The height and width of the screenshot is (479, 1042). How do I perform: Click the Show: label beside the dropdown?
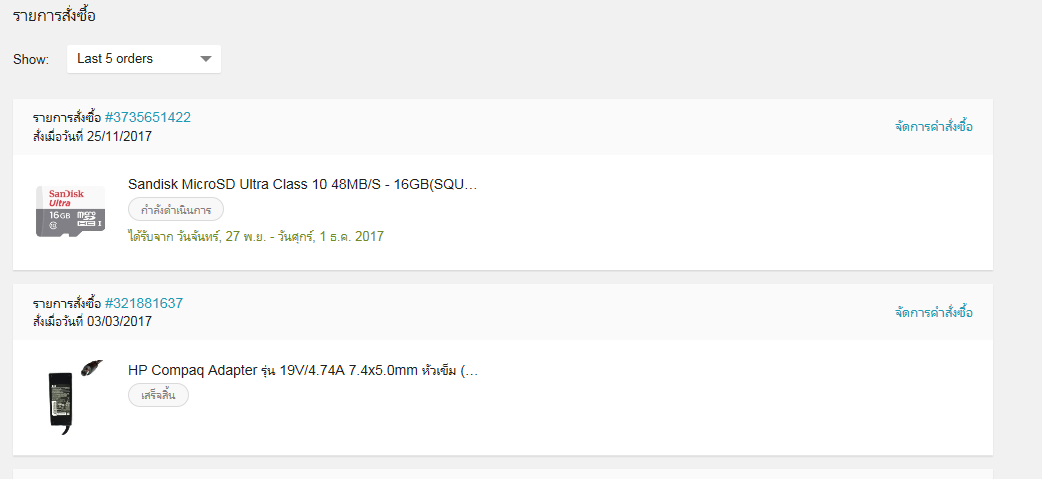coord(31,59)
